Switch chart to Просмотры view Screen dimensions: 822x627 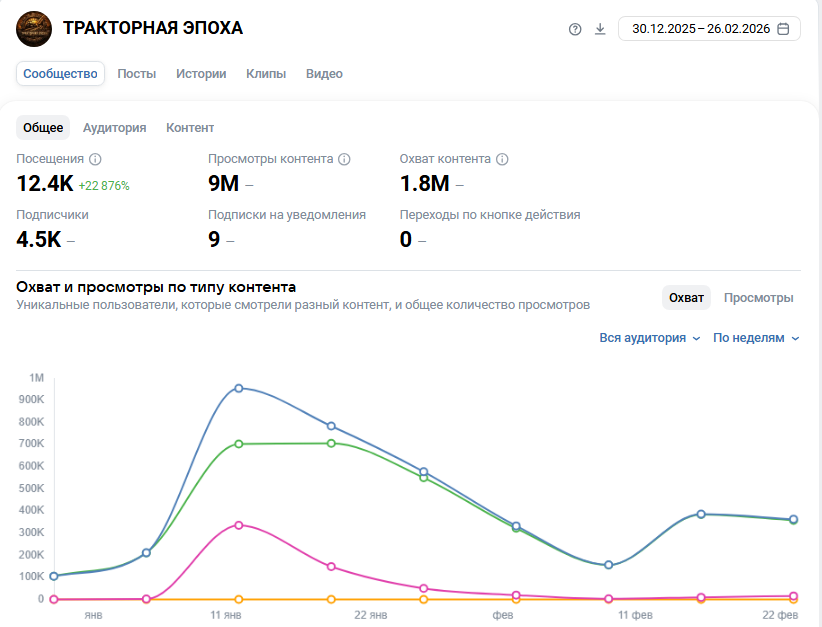click(758, 297)
